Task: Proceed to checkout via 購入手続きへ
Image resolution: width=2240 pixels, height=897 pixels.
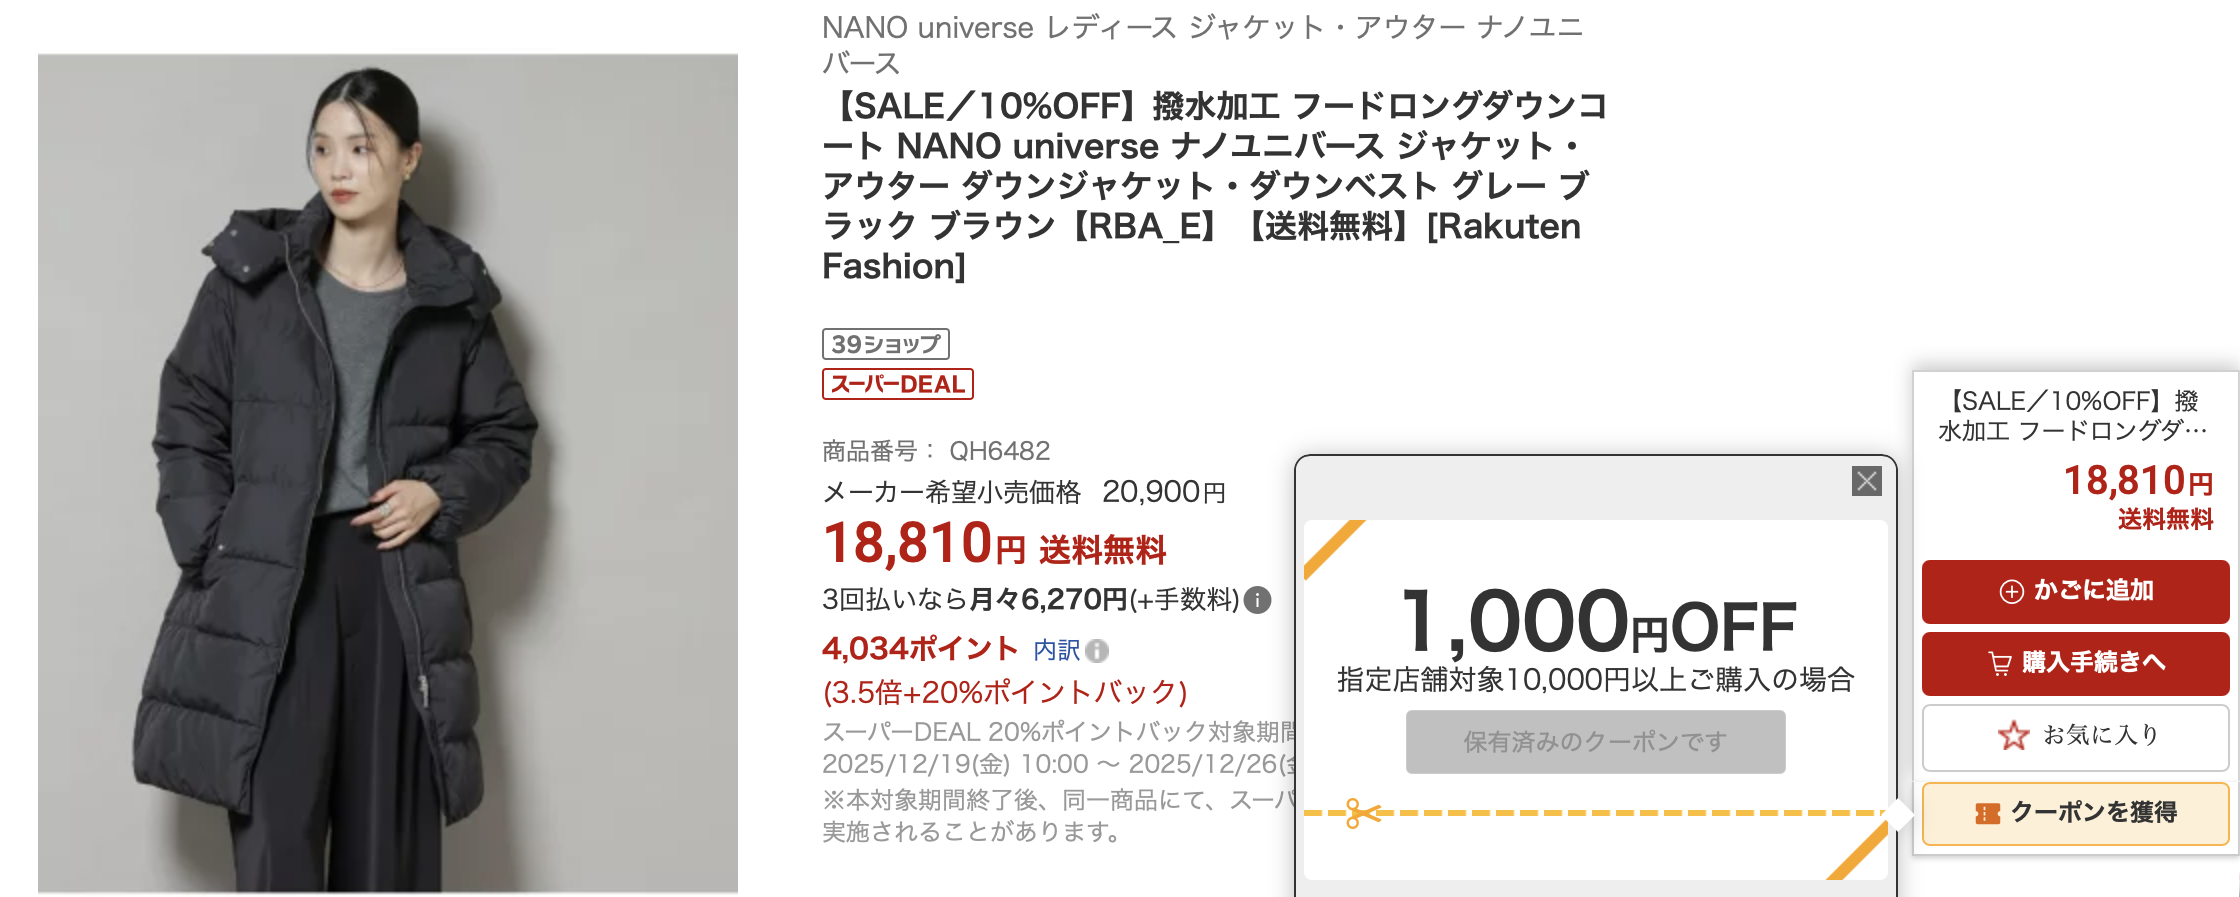Action: point(2075,663)
